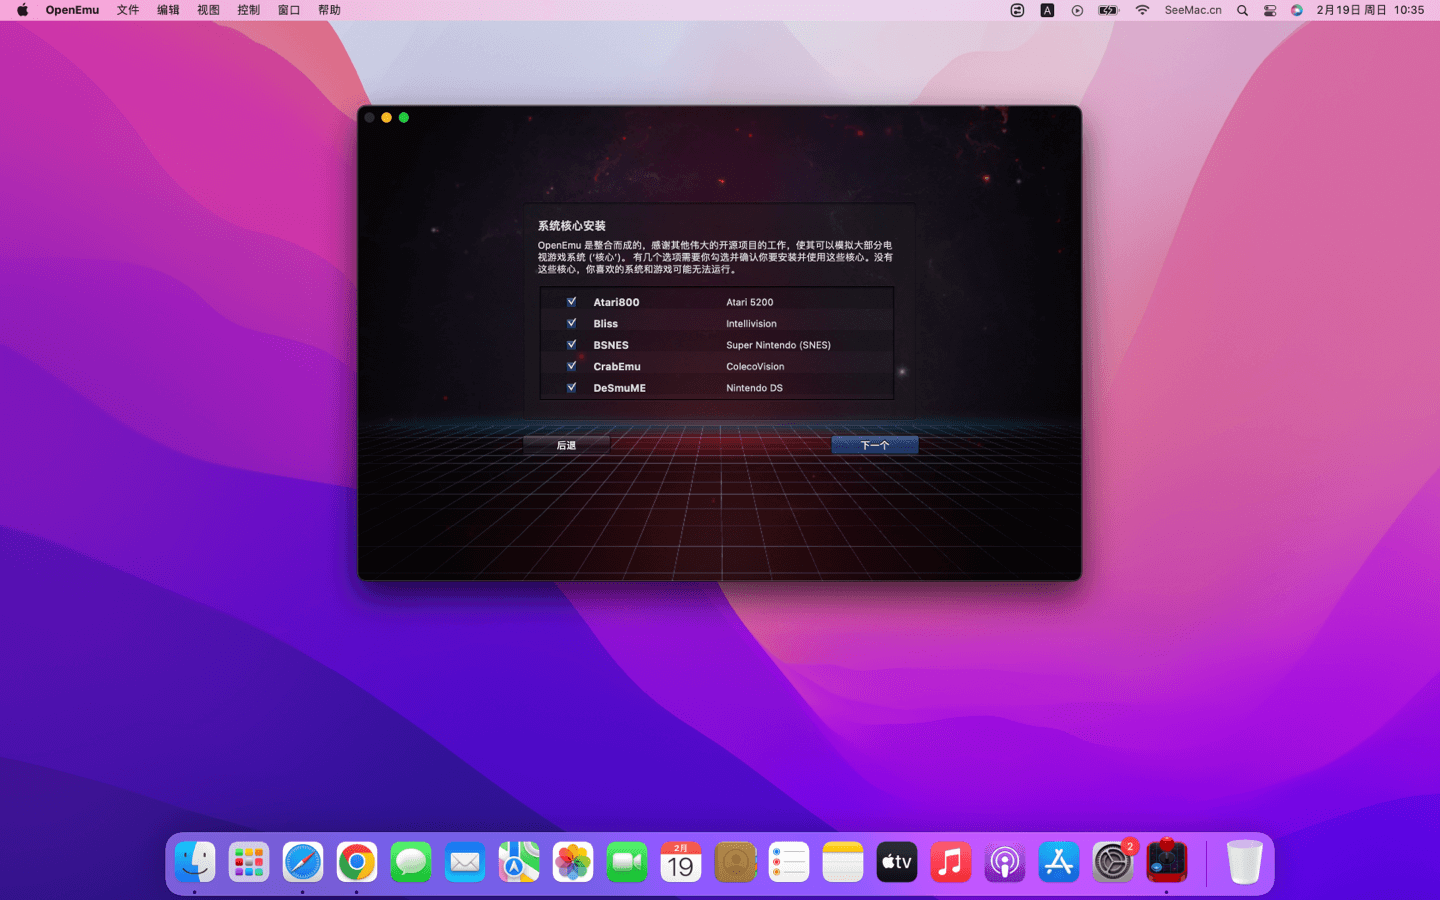The height and width of the screenshot is (900, 1440).
Task: Select the DeSmuME core name
Action: click(619, 388)
